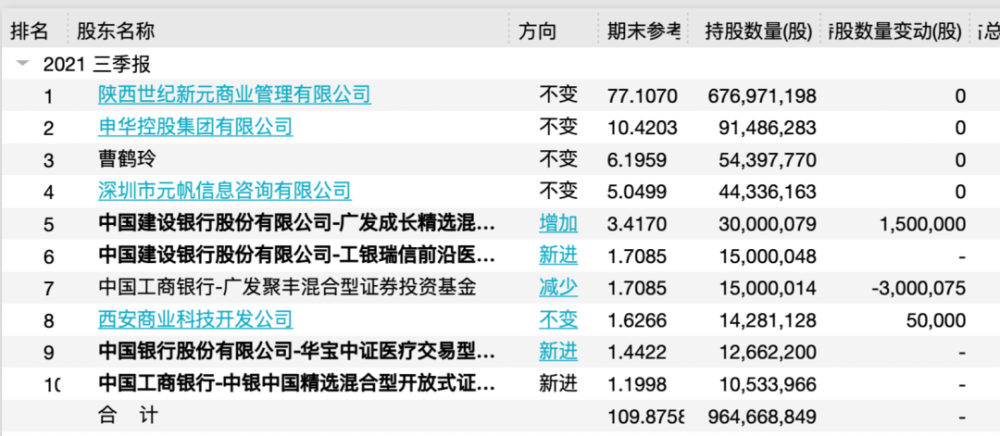The image size is (1000, 436).
Task: Click 不变 link for 西安商业科技 row
Action: (558, 319)
